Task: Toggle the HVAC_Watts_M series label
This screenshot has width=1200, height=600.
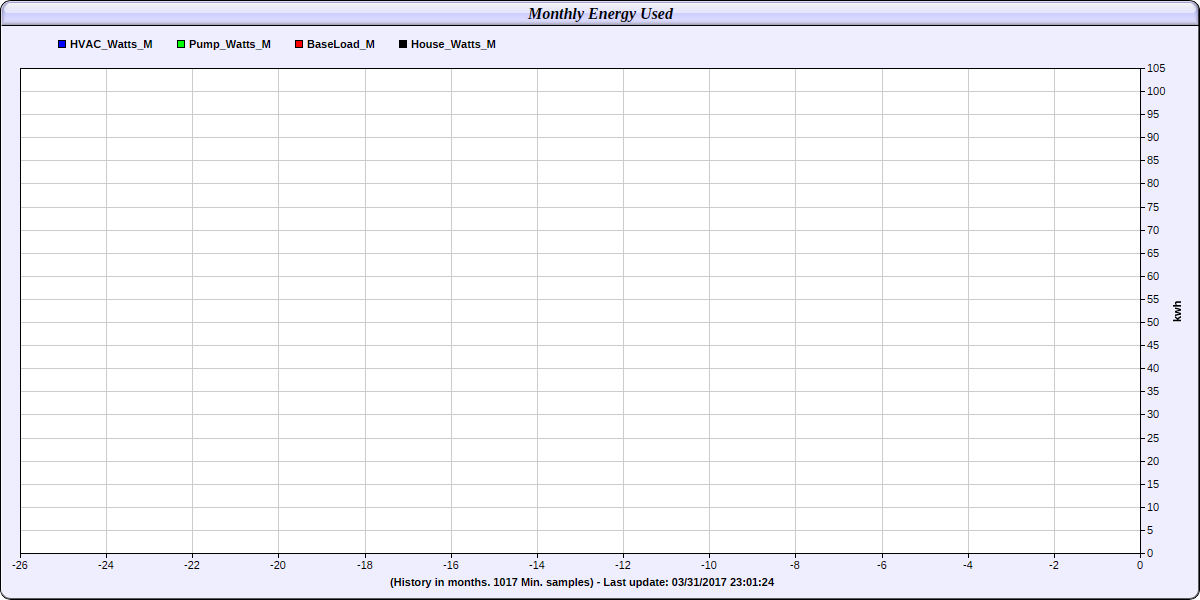Action: pyautogui.click(x=111, y=45)
